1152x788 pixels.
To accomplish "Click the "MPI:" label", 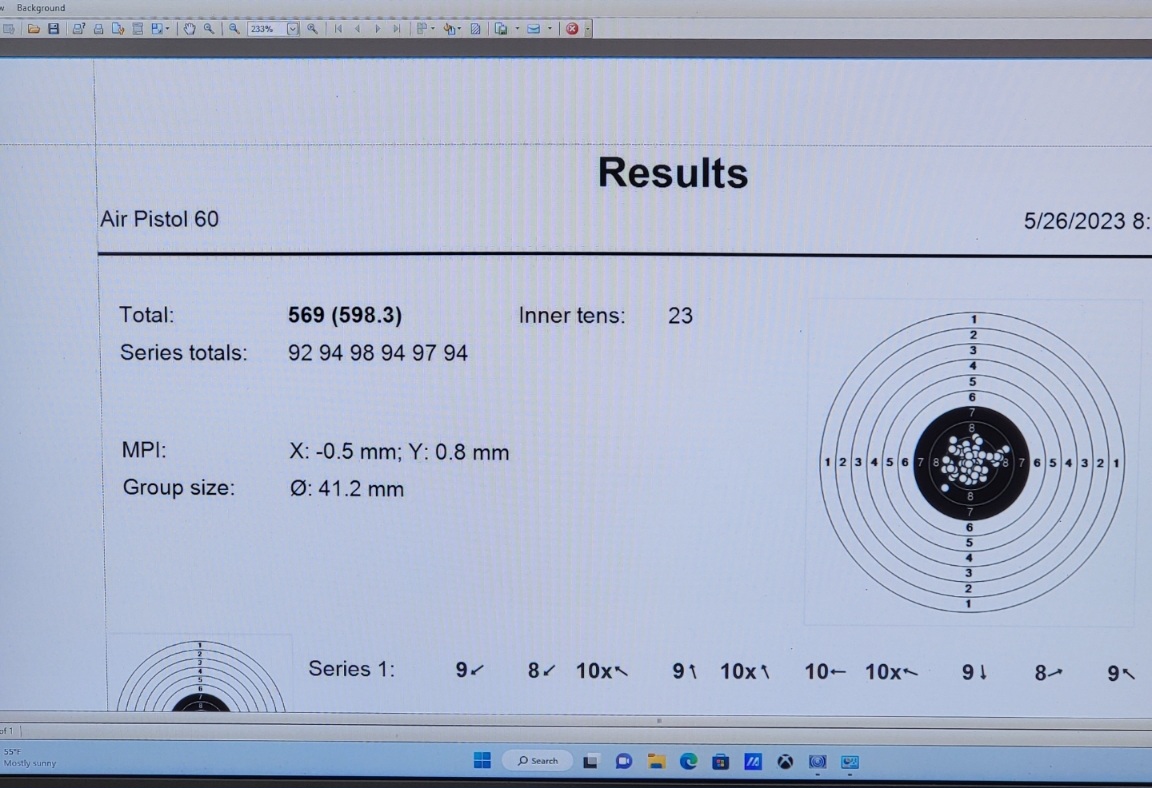I will point(144,449).
